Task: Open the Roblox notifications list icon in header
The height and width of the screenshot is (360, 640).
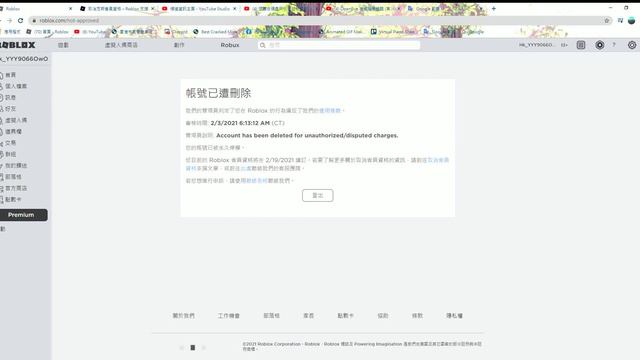Action: tap(581, 45)
